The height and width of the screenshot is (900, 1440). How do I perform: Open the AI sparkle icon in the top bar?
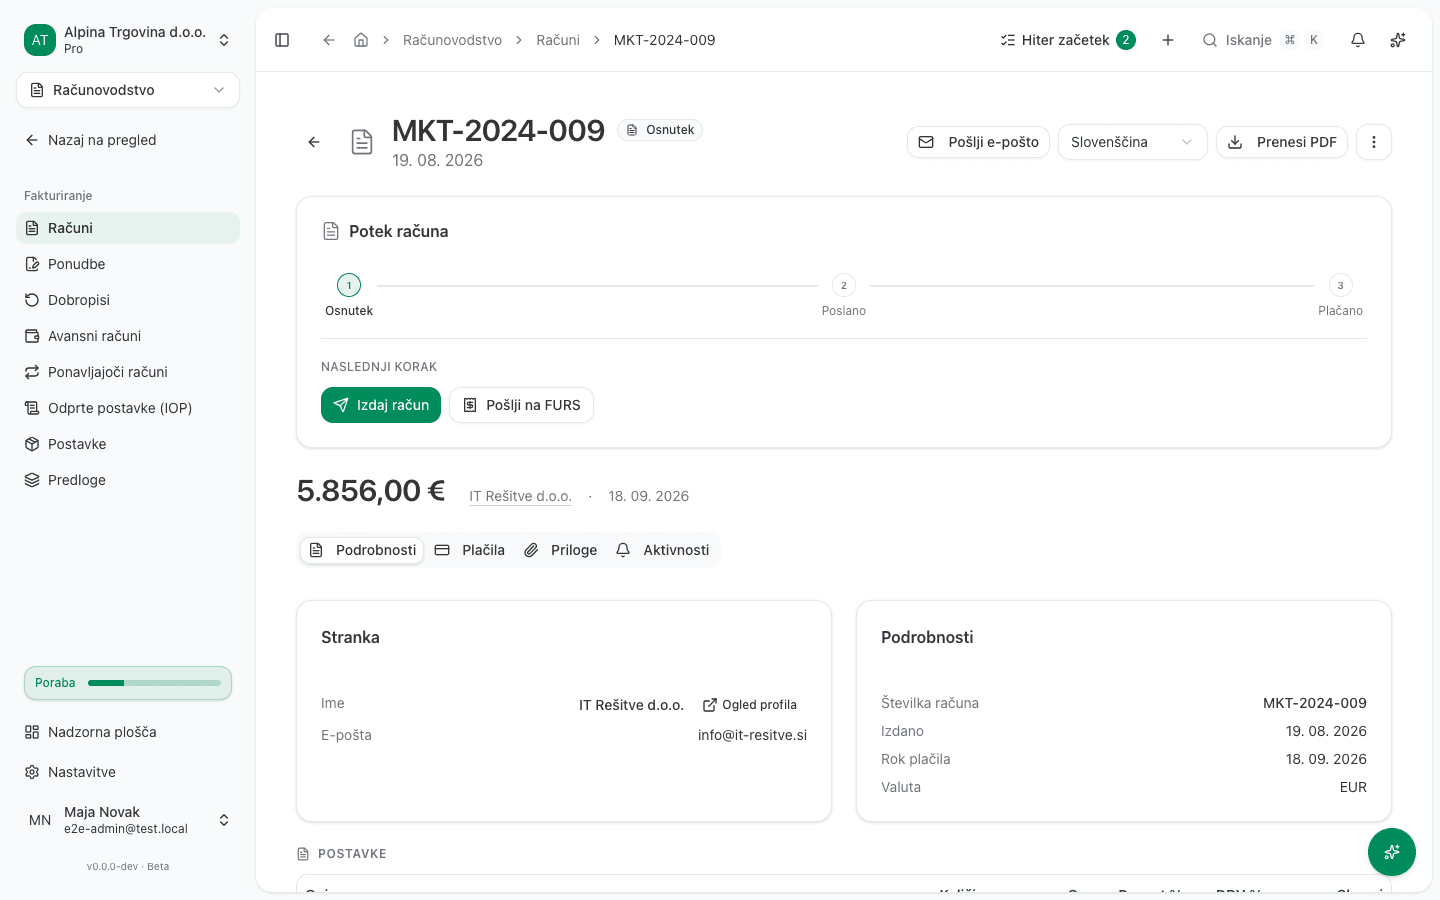point(1398,40)
